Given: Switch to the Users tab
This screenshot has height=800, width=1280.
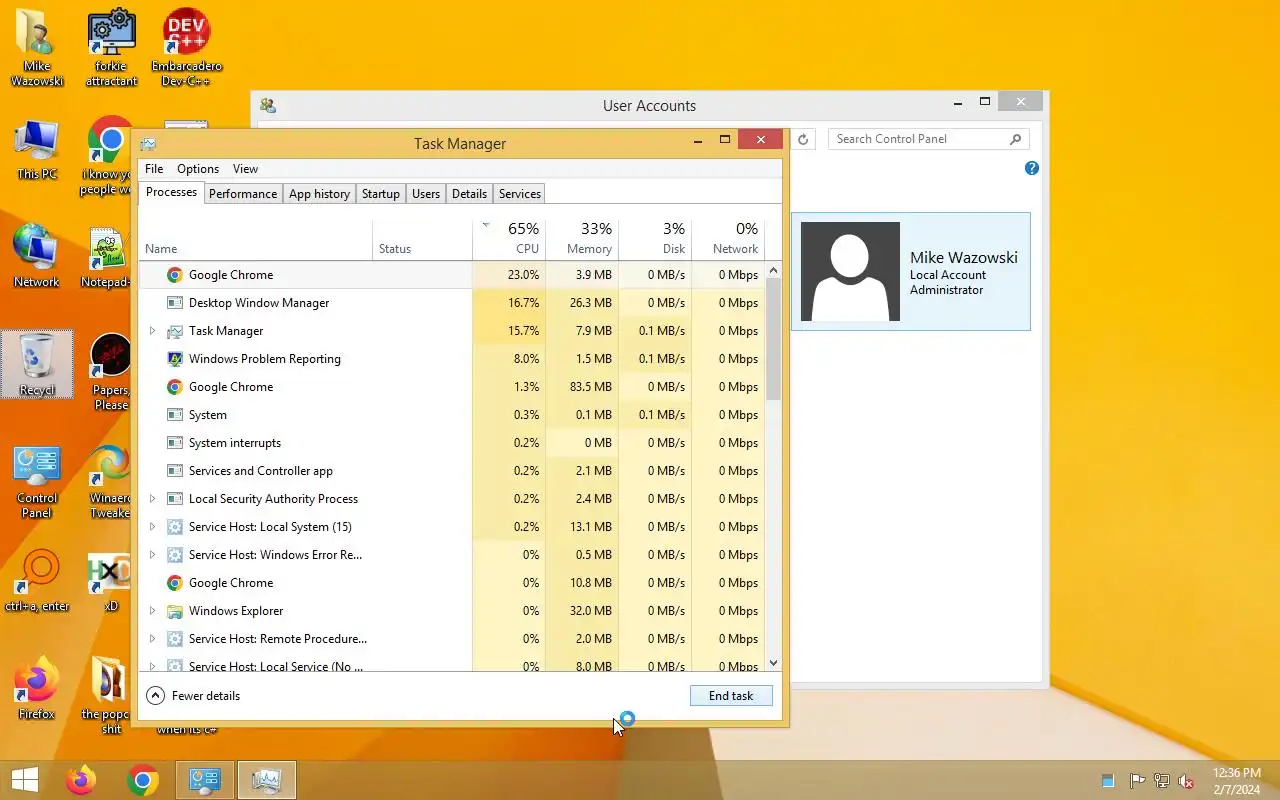Looking at the screenshot, I should click(x=426, y=194).
